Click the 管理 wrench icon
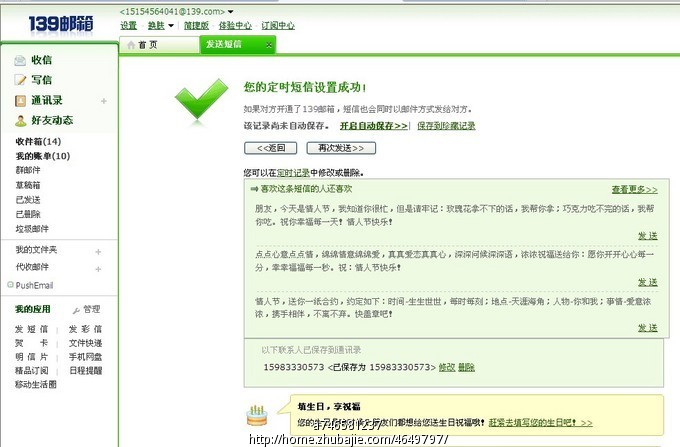680x447 pixels. 76,310
